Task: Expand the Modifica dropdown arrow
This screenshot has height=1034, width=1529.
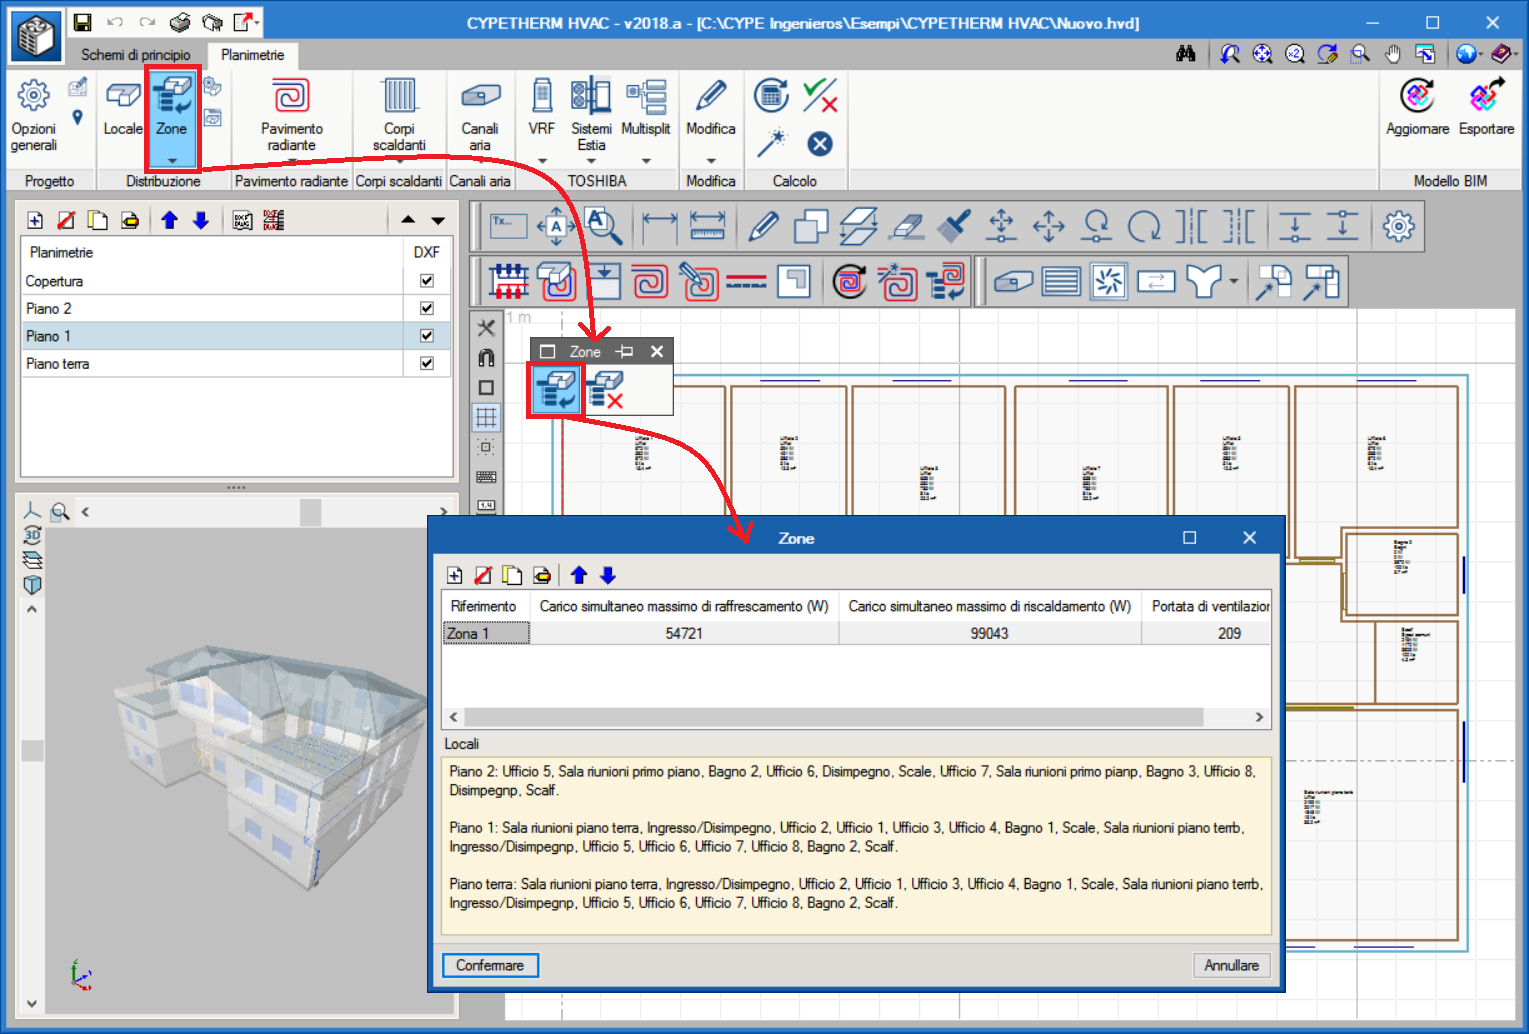Action: pyautogui.click(x=711, y=160)
